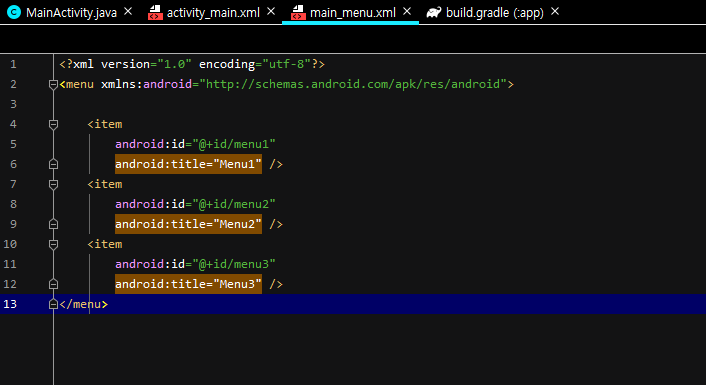706x385 pixels.
Task: Click the Gradle elephant icon
Action: pyautogui.click(x=434, y=12)
